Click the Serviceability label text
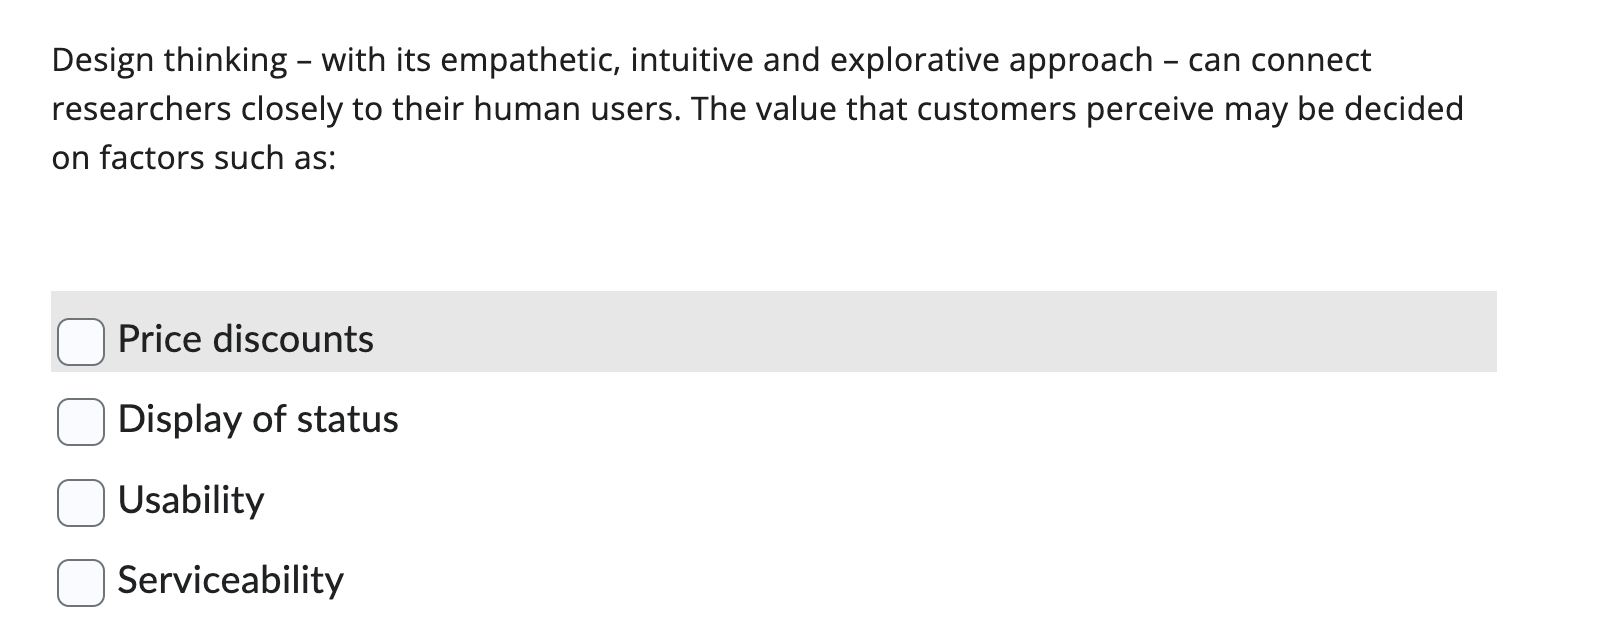1620x622 pixels. pyautogui.click(x=230, y=581)
